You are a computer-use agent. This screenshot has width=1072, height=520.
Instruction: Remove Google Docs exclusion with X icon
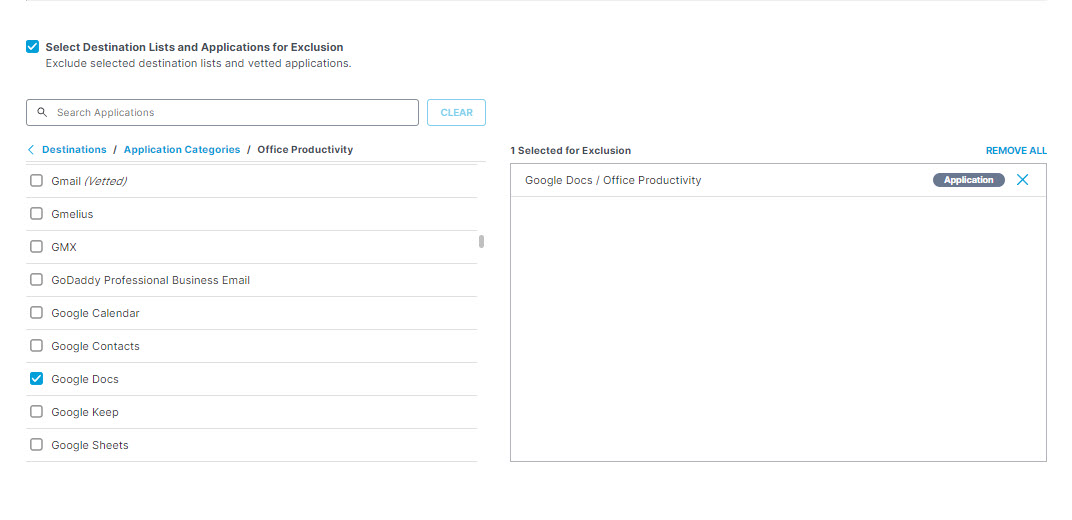[x=1022, y=180]
